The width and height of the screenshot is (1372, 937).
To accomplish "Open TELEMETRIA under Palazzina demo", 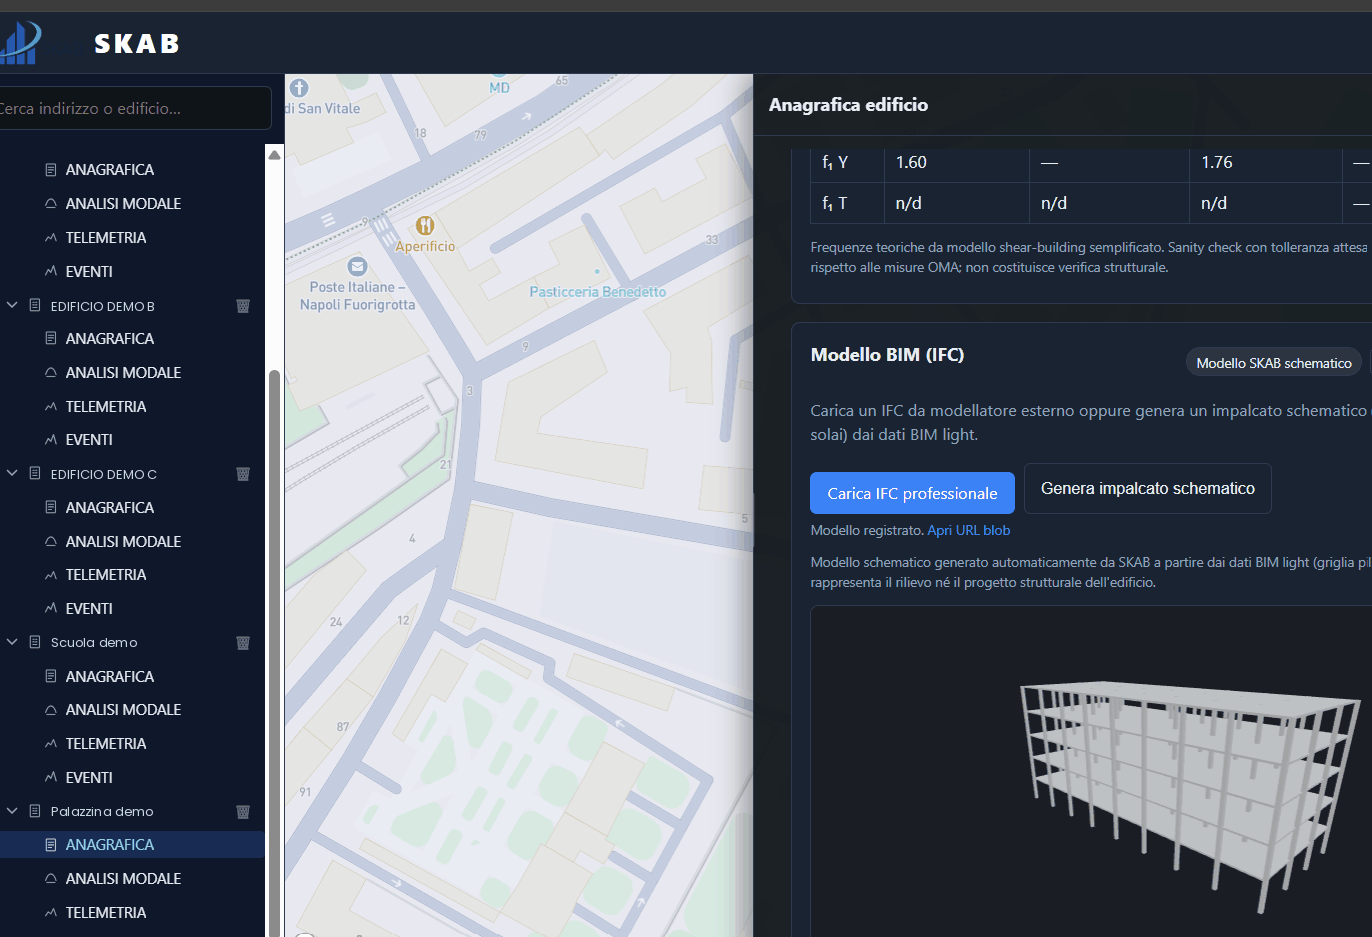I will (x=106, y=913).
